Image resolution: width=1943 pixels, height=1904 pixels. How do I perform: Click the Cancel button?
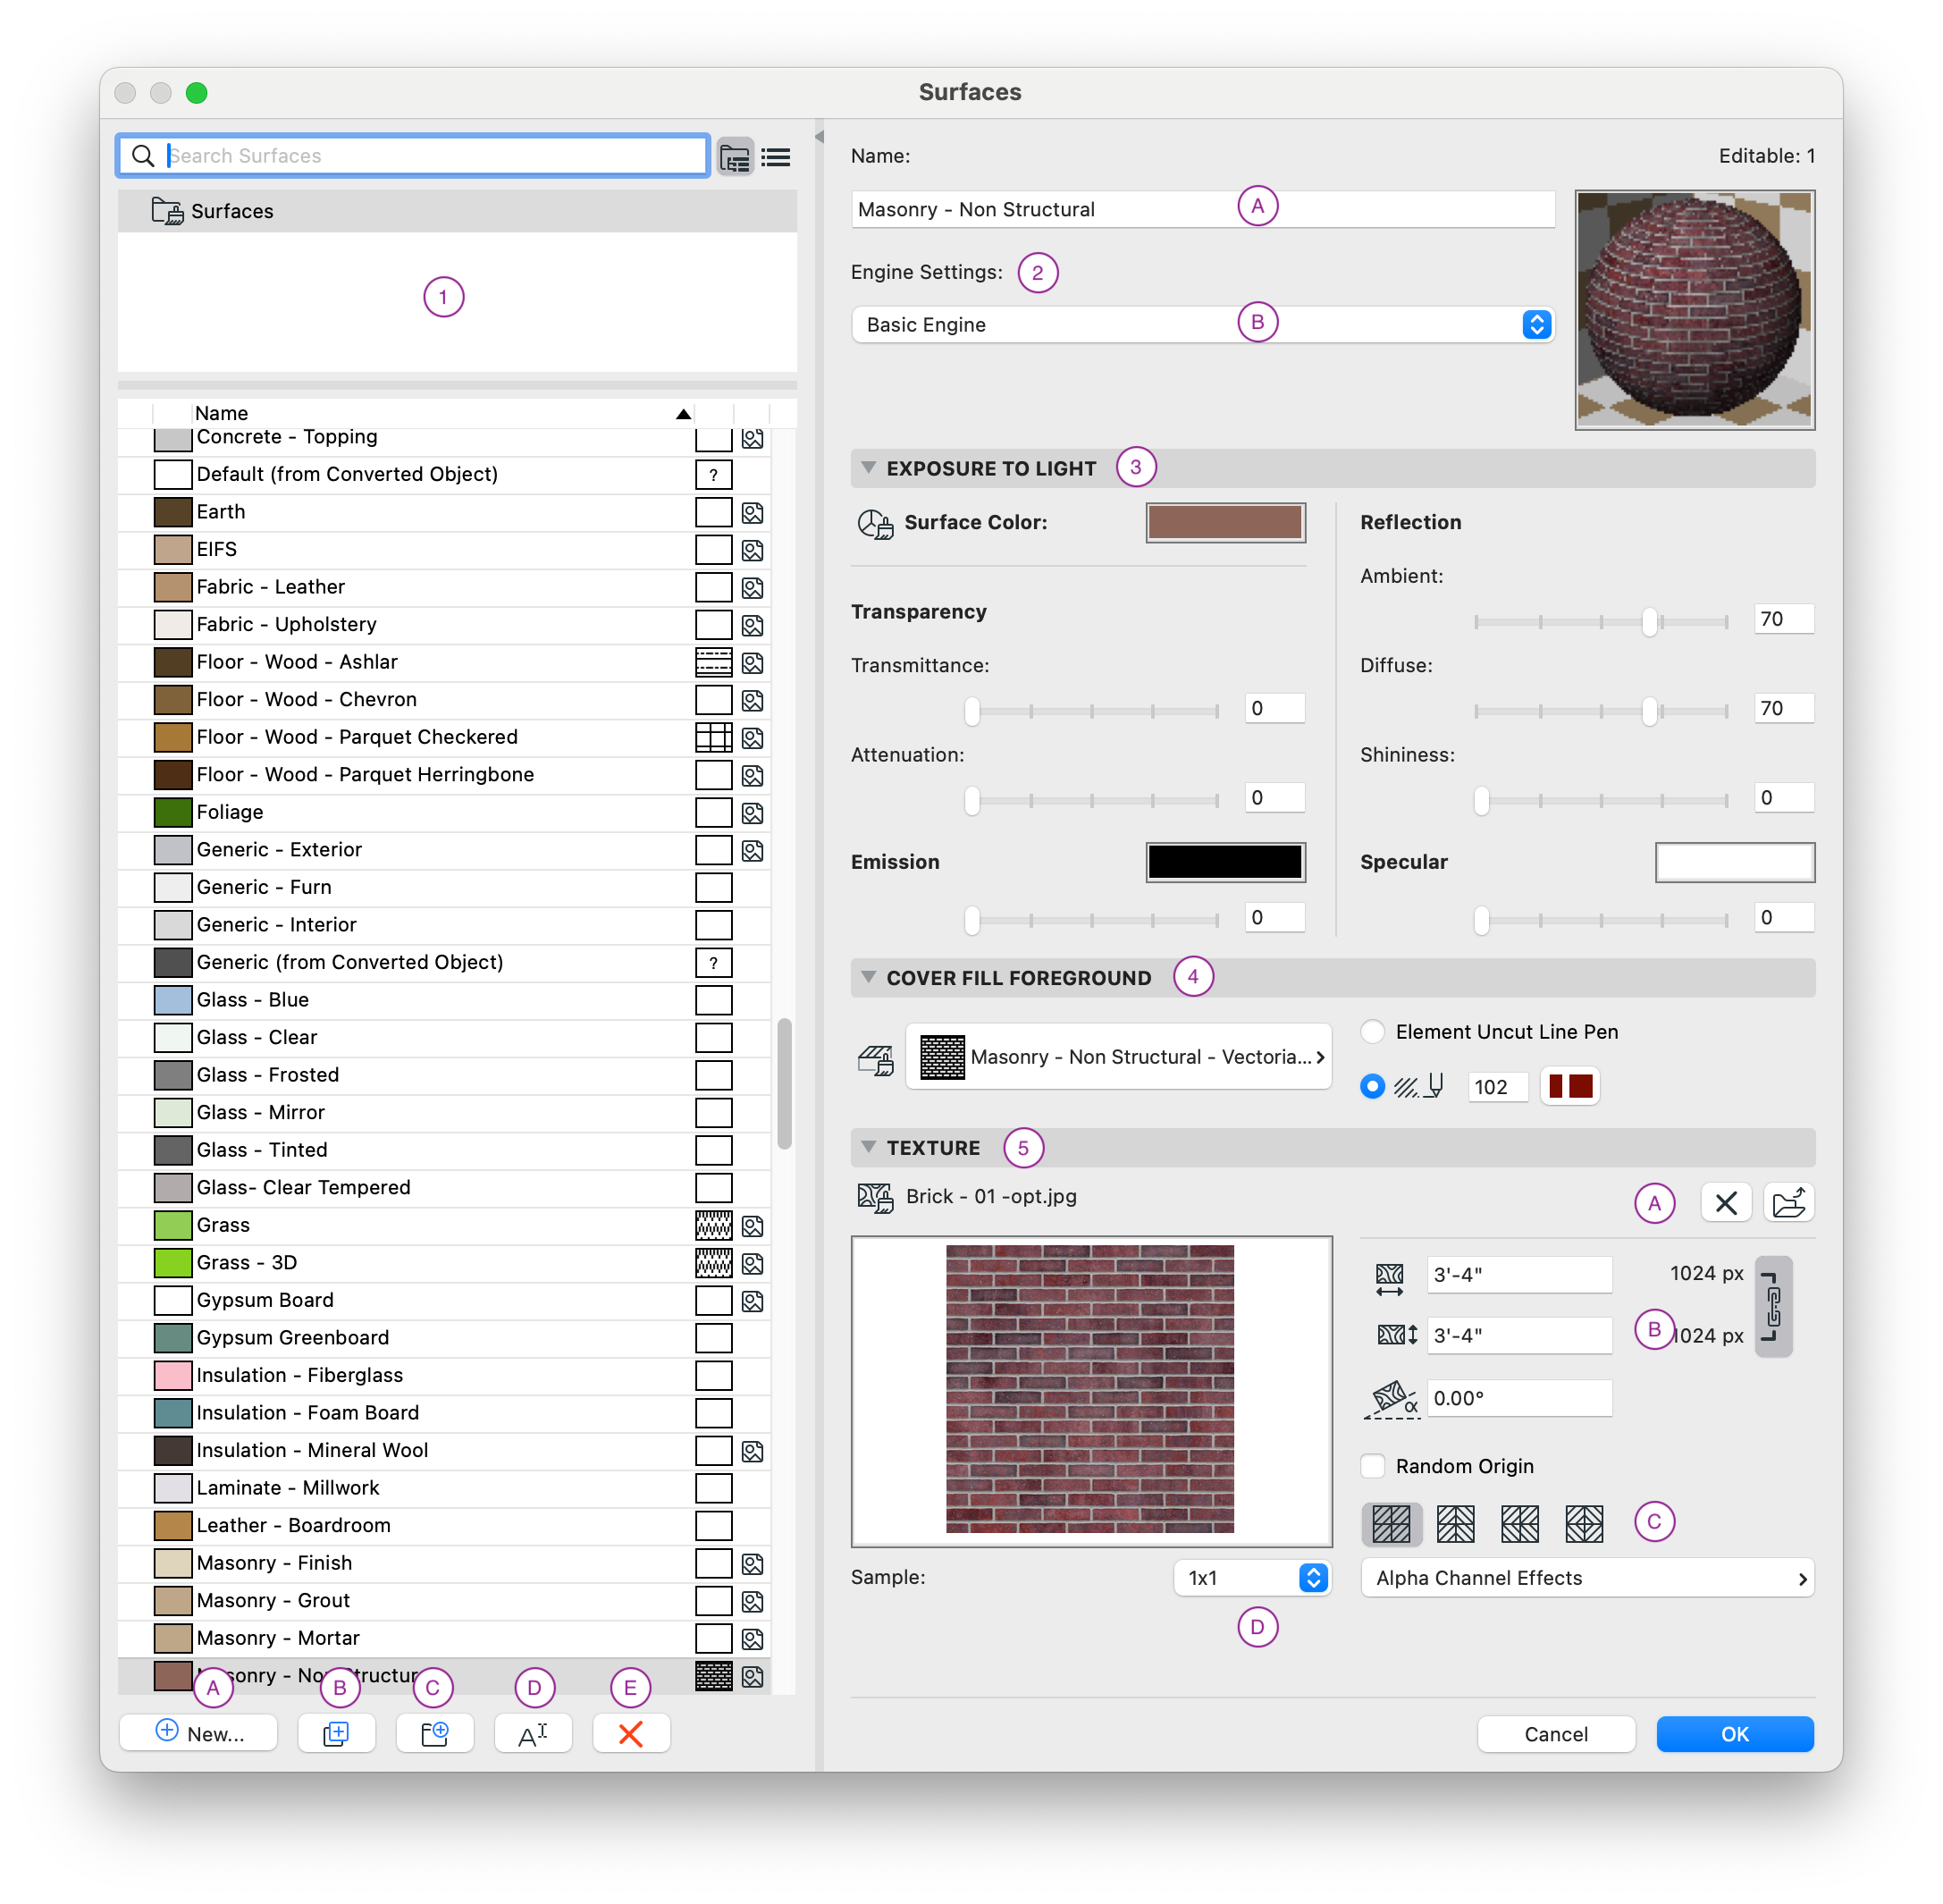[1555, 1734]
